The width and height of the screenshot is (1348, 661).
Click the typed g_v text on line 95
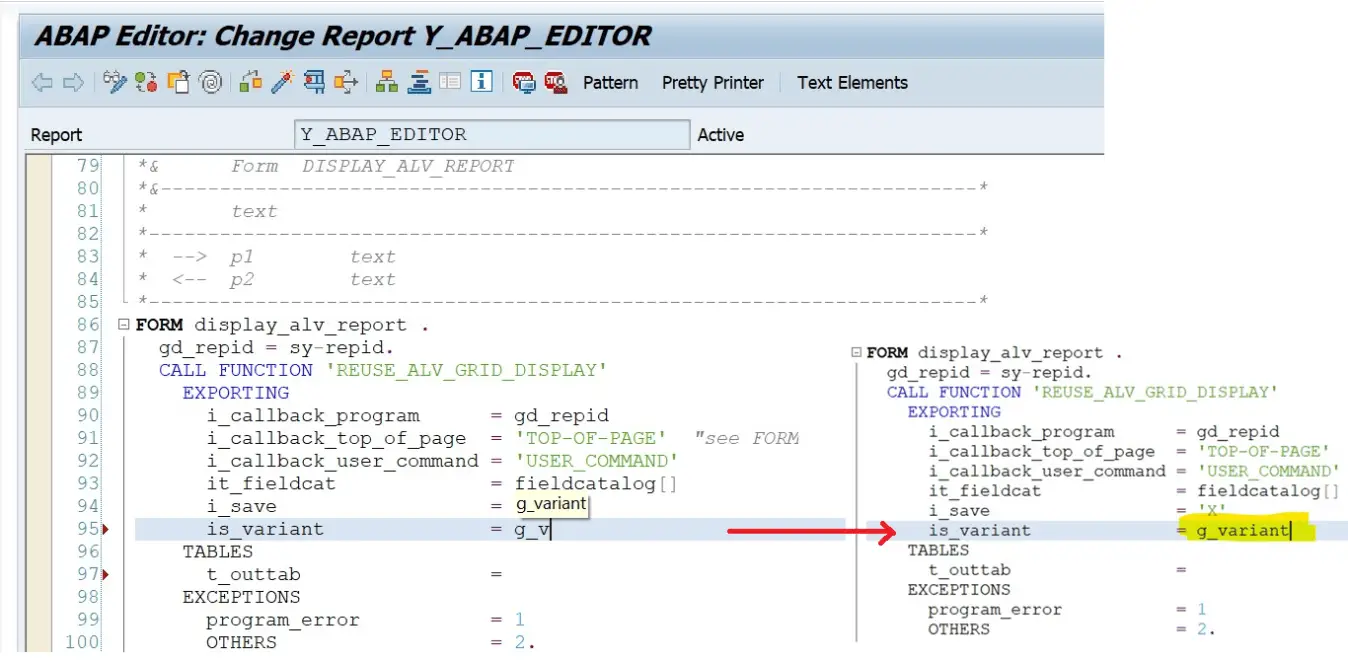pos(532,530)
